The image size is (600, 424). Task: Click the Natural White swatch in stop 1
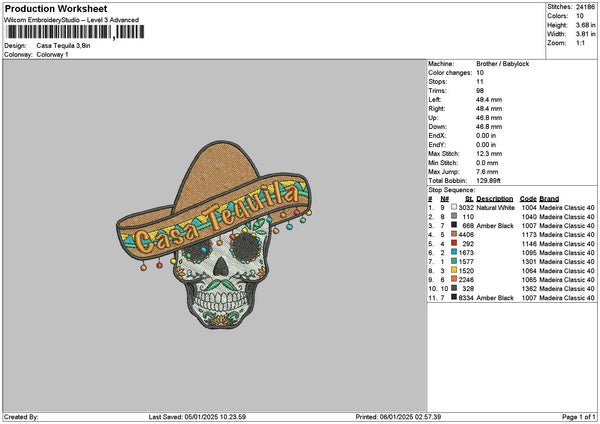click(x=454, y=207)
